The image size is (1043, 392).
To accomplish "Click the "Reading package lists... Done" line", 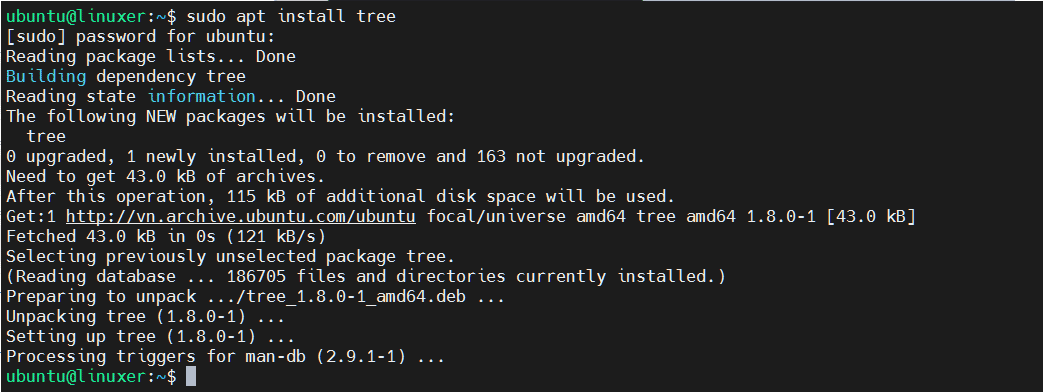I will [150, 56].
